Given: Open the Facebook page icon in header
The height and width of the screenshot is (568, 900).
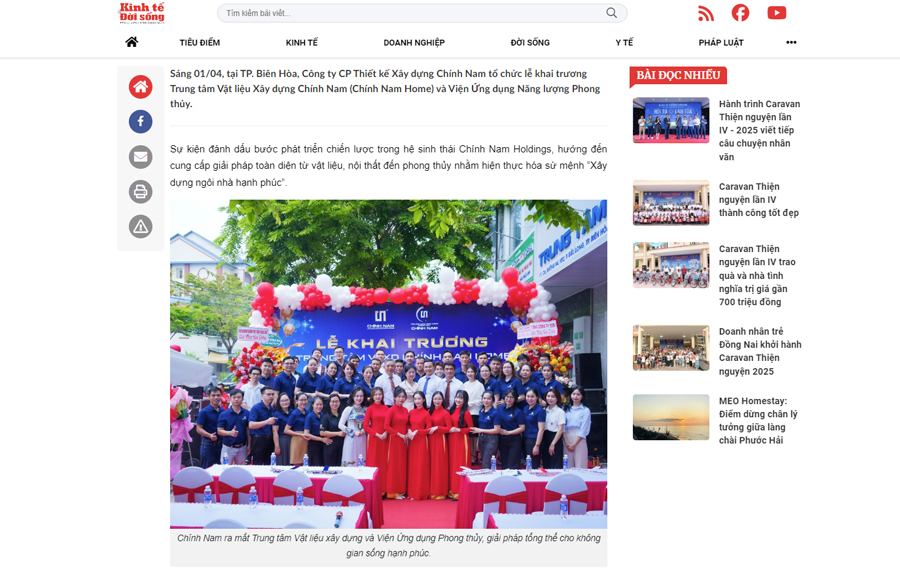Looking at the screenshot, I should 740,13.
